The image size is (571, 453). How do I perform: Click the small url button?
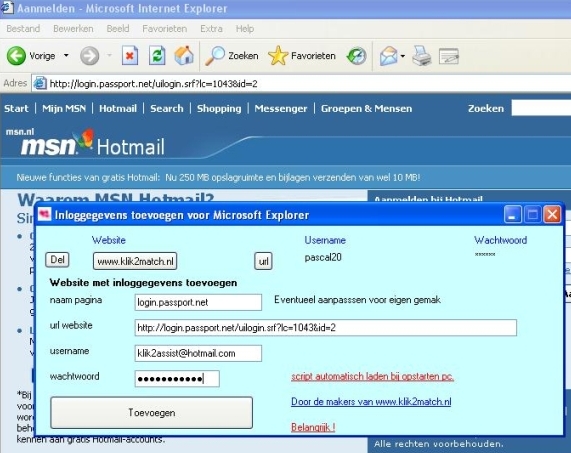point(263,261)
